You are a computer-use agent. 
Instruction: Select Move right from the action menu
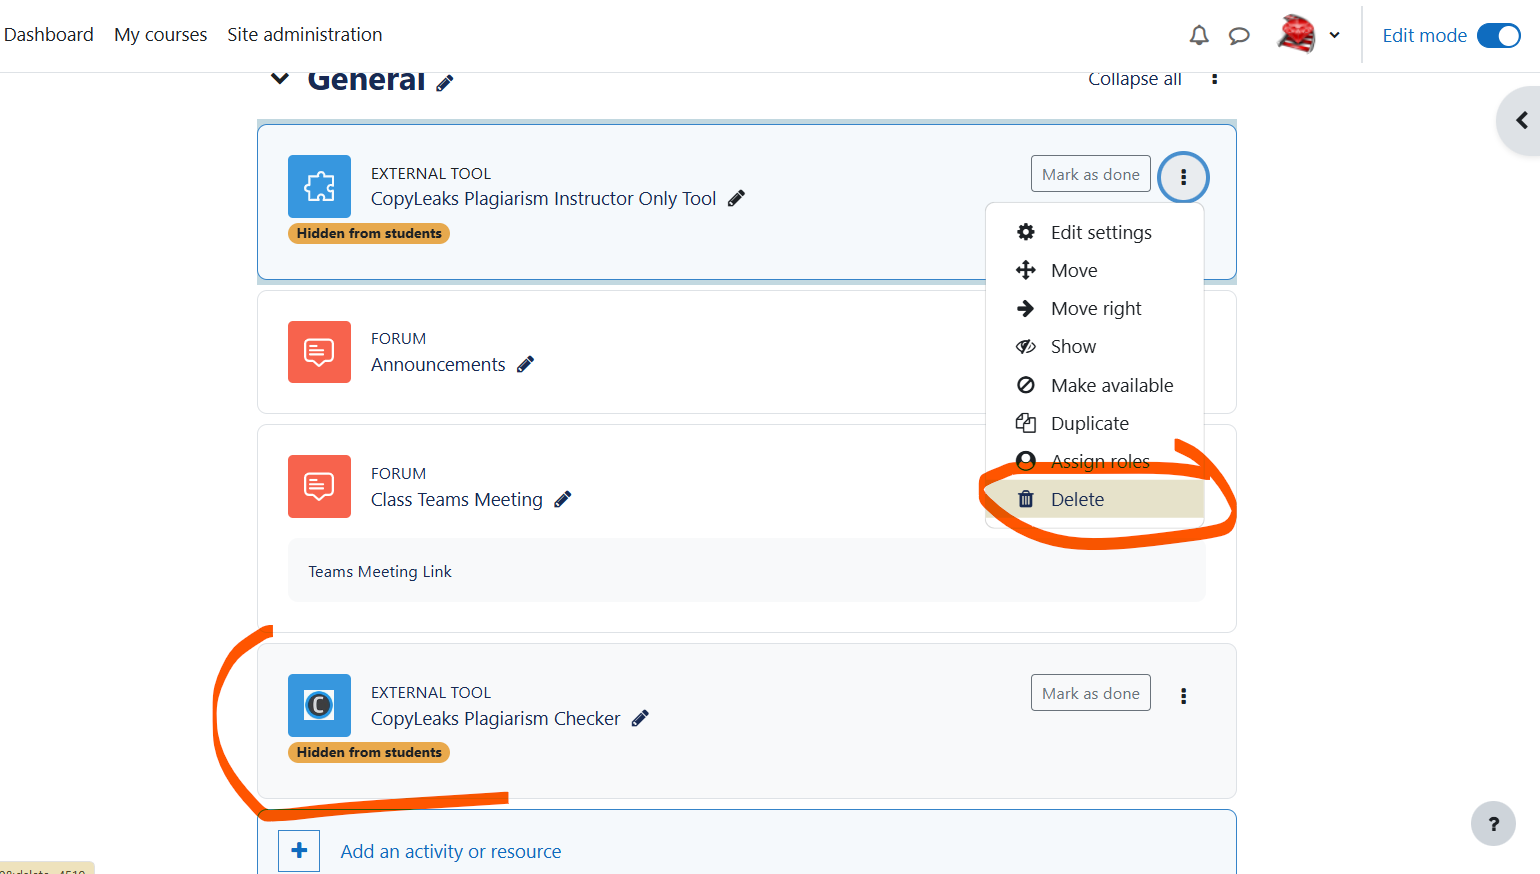(1094, 308)
